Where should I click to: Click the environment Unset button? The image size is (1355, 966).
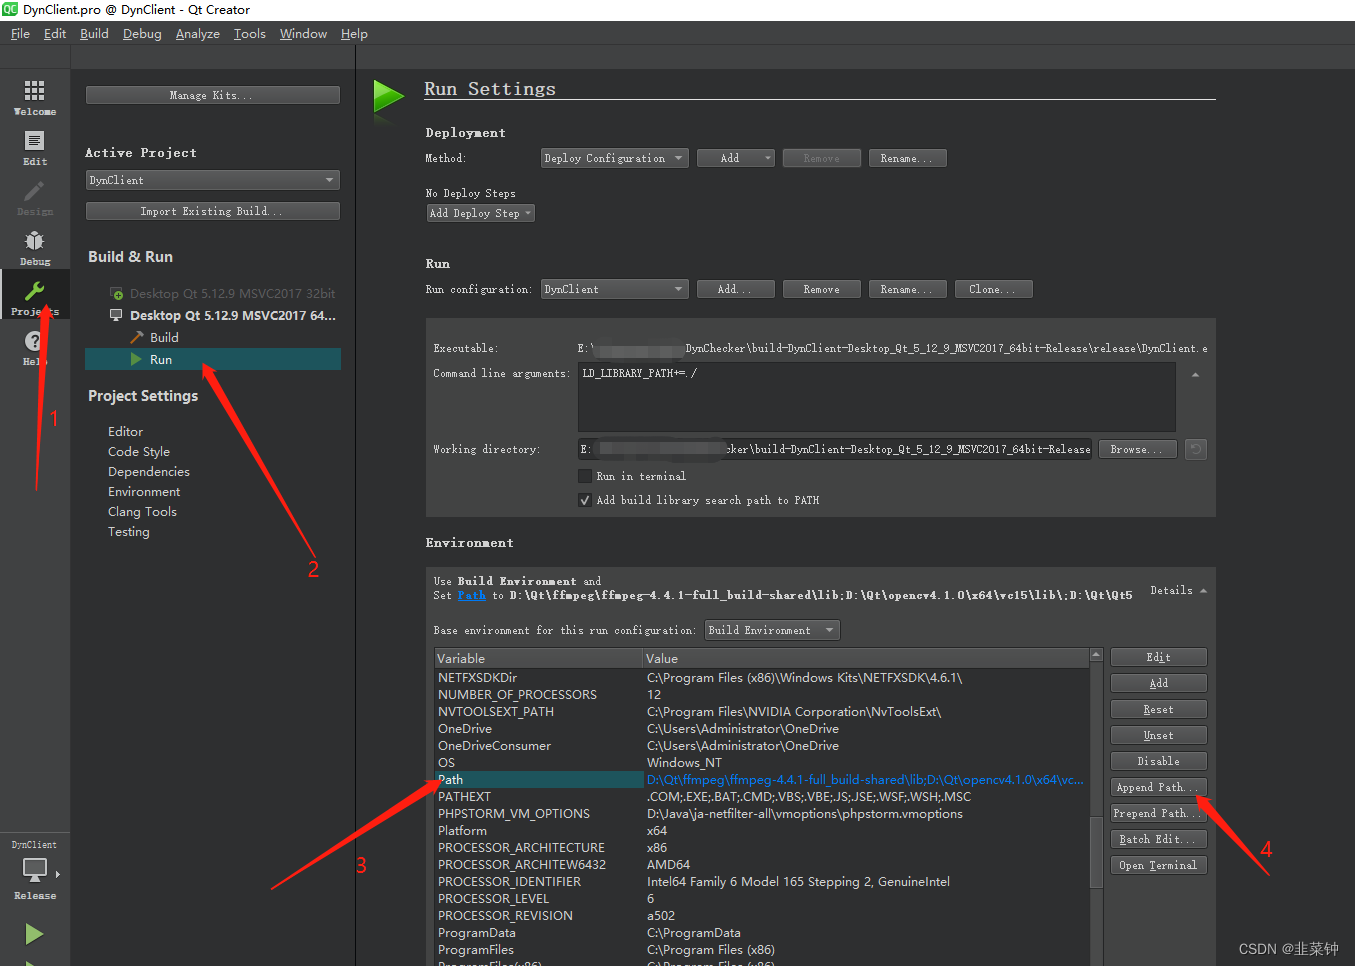1158,735
